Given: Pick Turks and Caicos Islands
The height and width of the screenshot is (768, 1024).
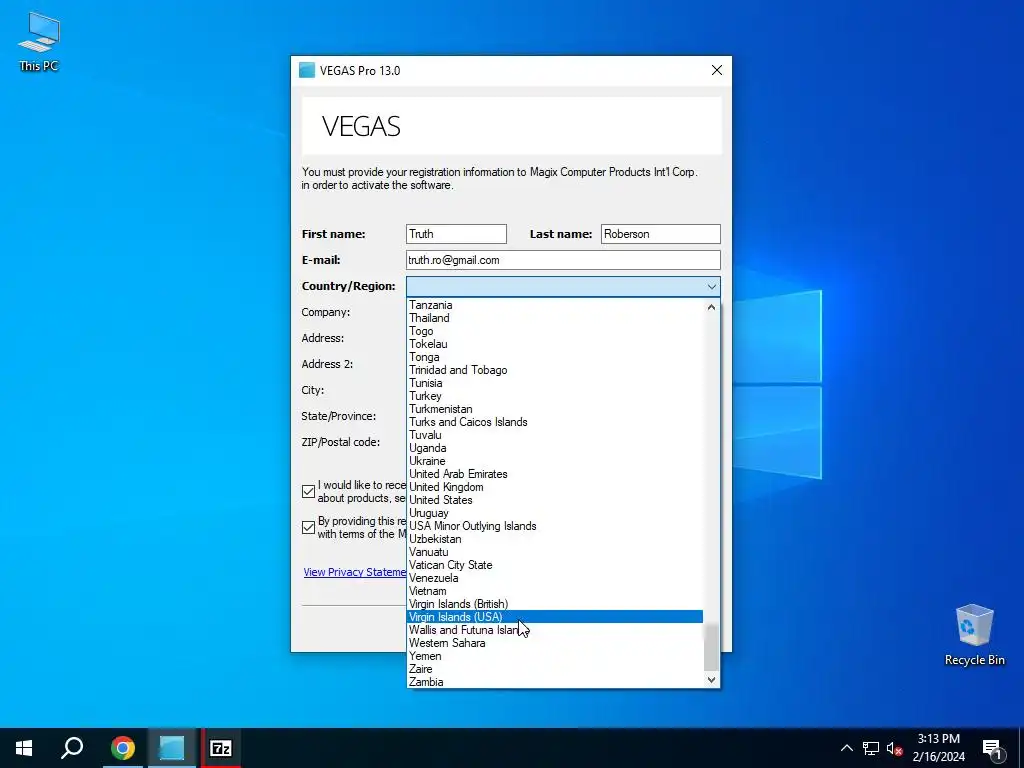Looking at the screenshot, I should pyautogui.click(x=555, y=423).
